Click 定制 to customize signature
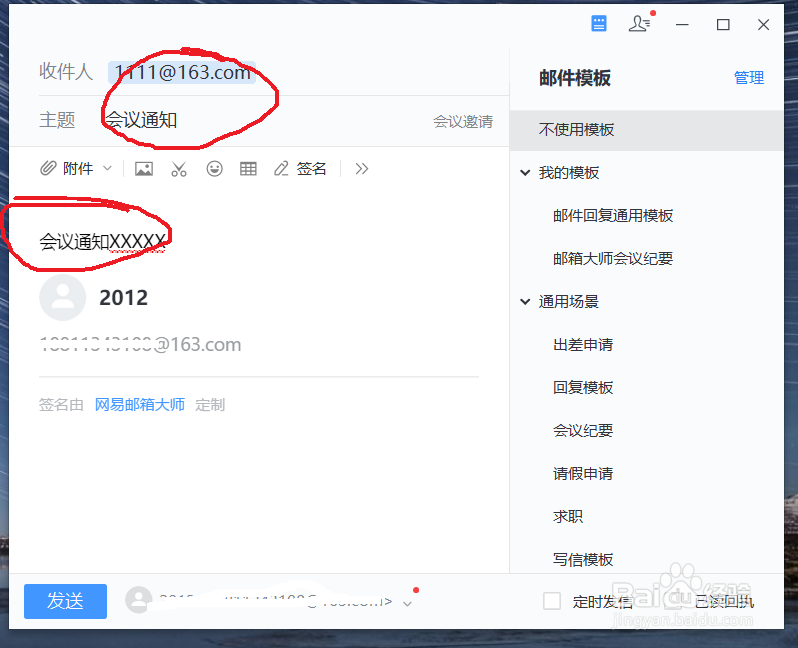 (x=210, y=405)
